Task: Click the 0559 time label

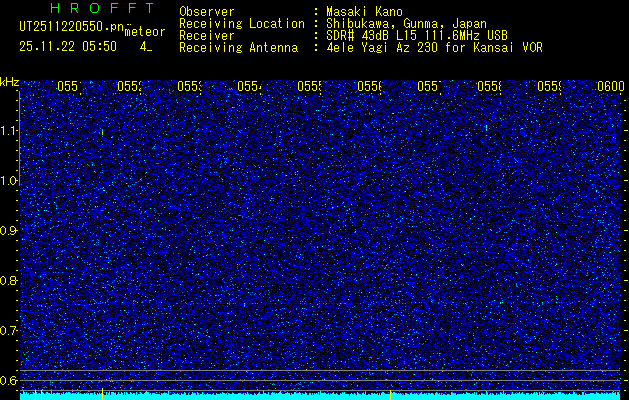Action: tap(549, 86)
